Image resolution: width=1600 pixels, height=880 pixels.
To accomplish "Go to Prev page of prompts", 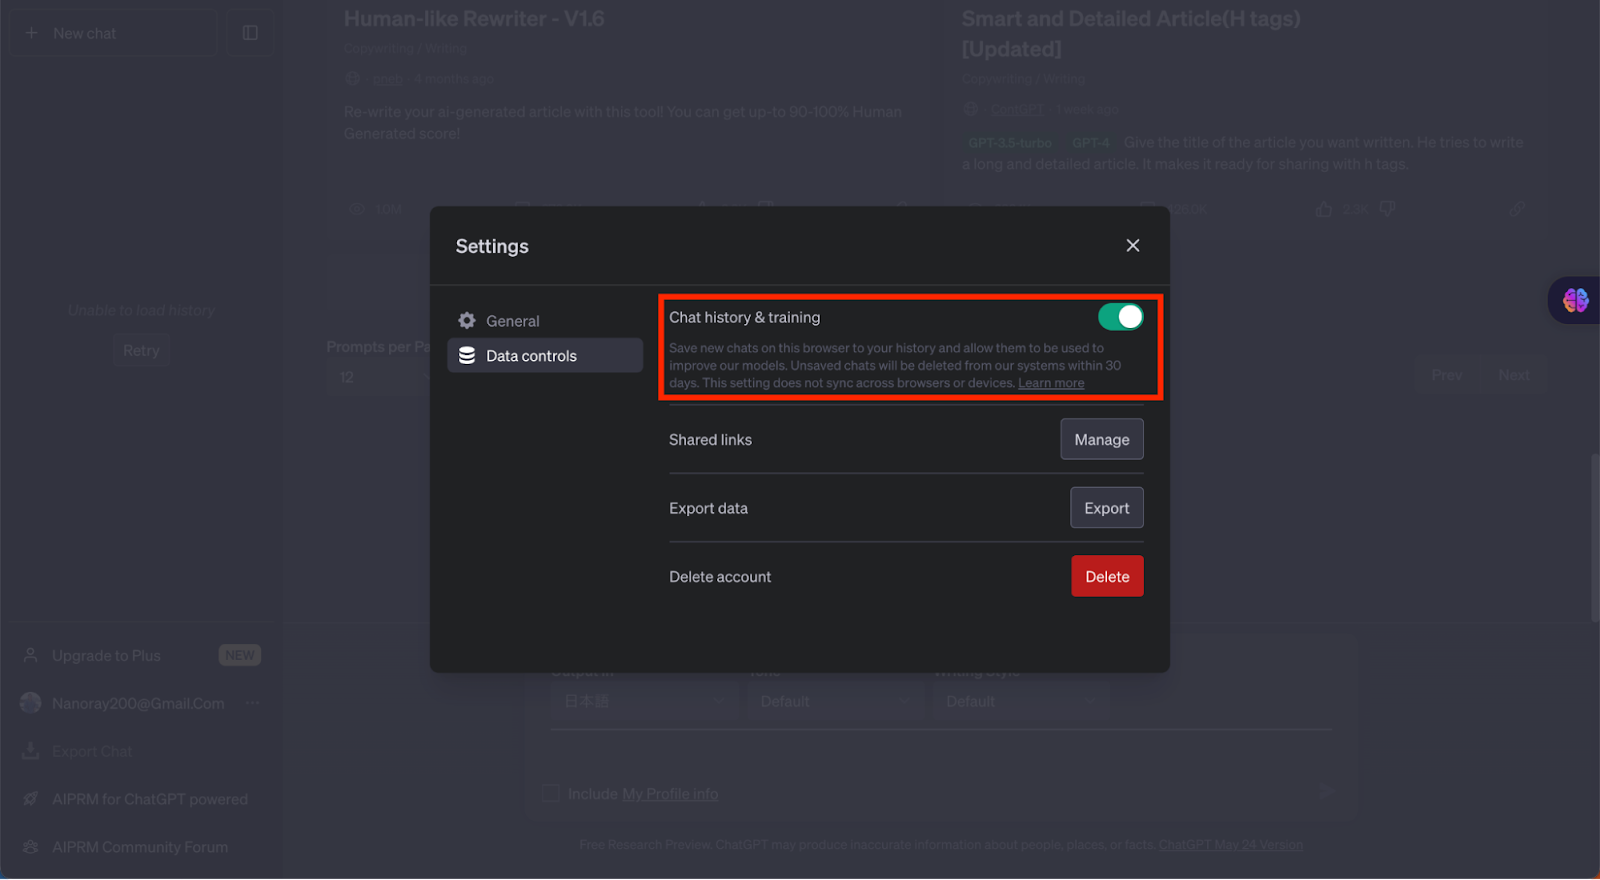I will pos(1447,375).
